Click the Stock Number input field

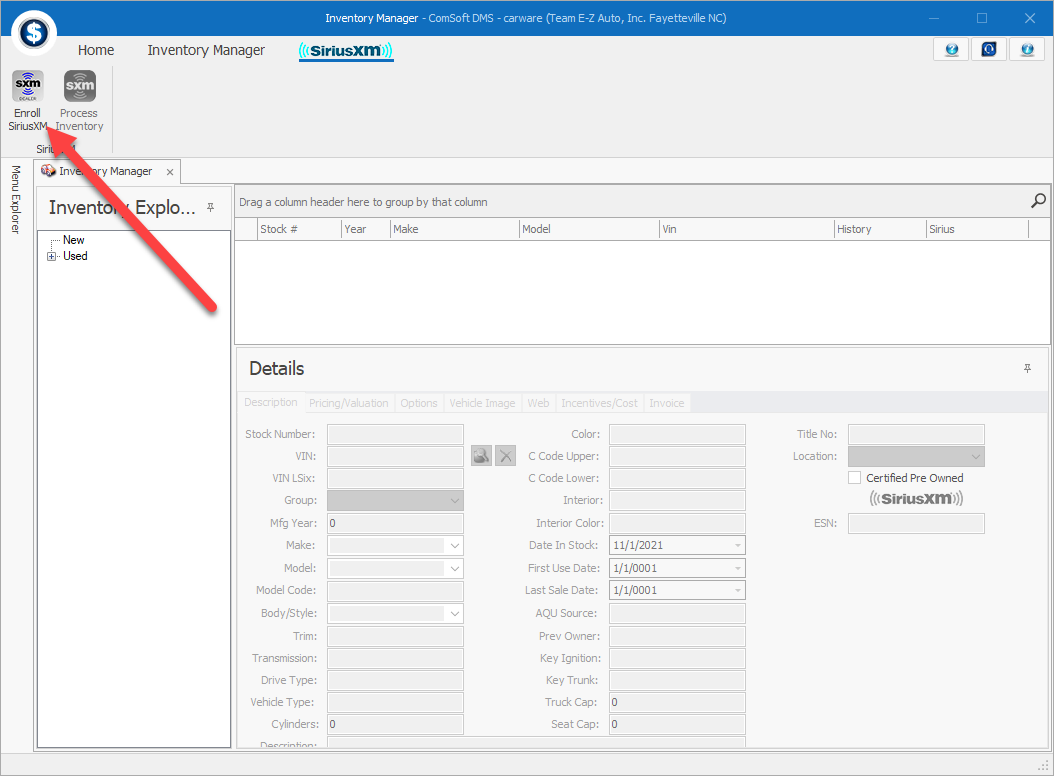(x=395, y=434)
